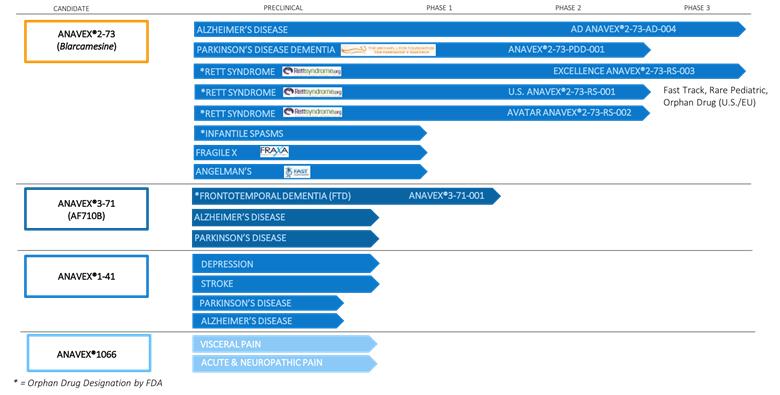780x395 pixels.
Task: Click the FRAXA logo on Fragile X bar
Action: click(x=274, y=152)
